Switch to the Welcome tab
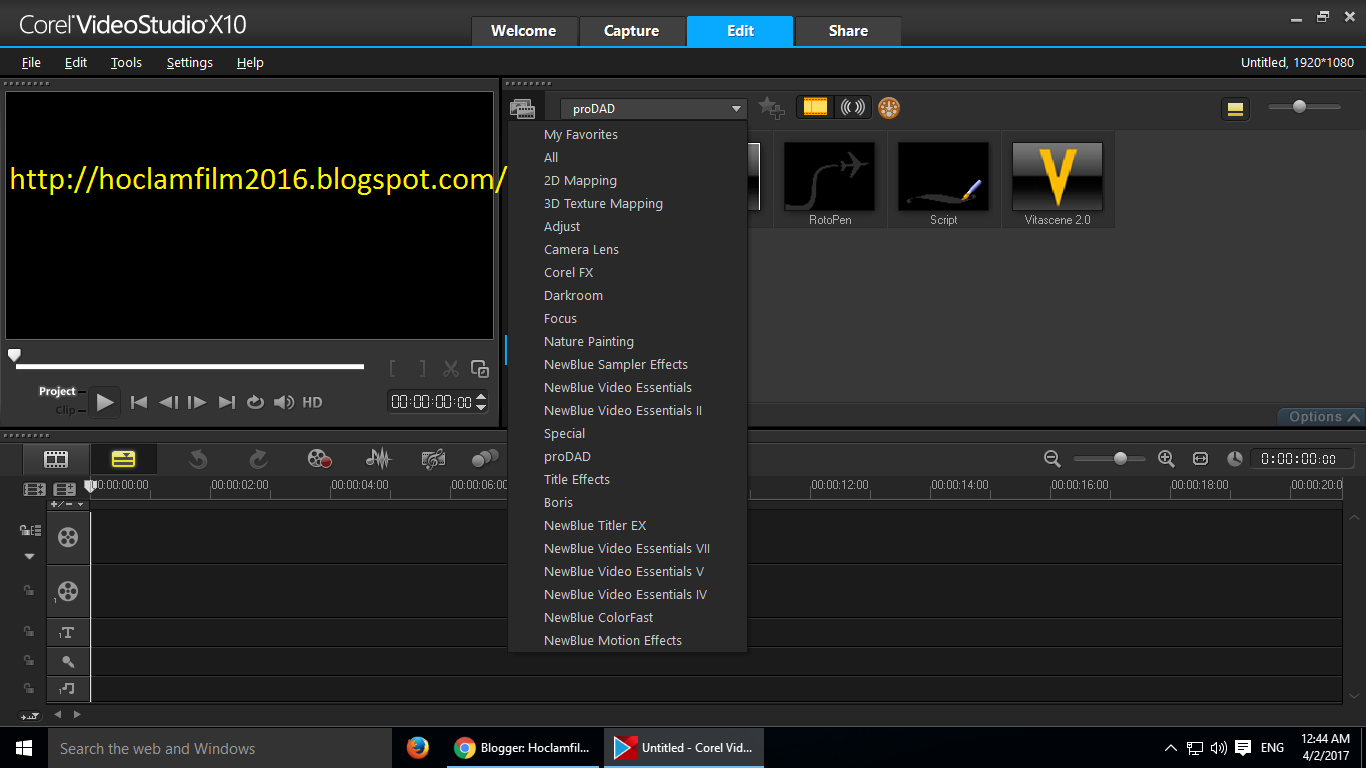1366x768 pixels. [524, 31]
